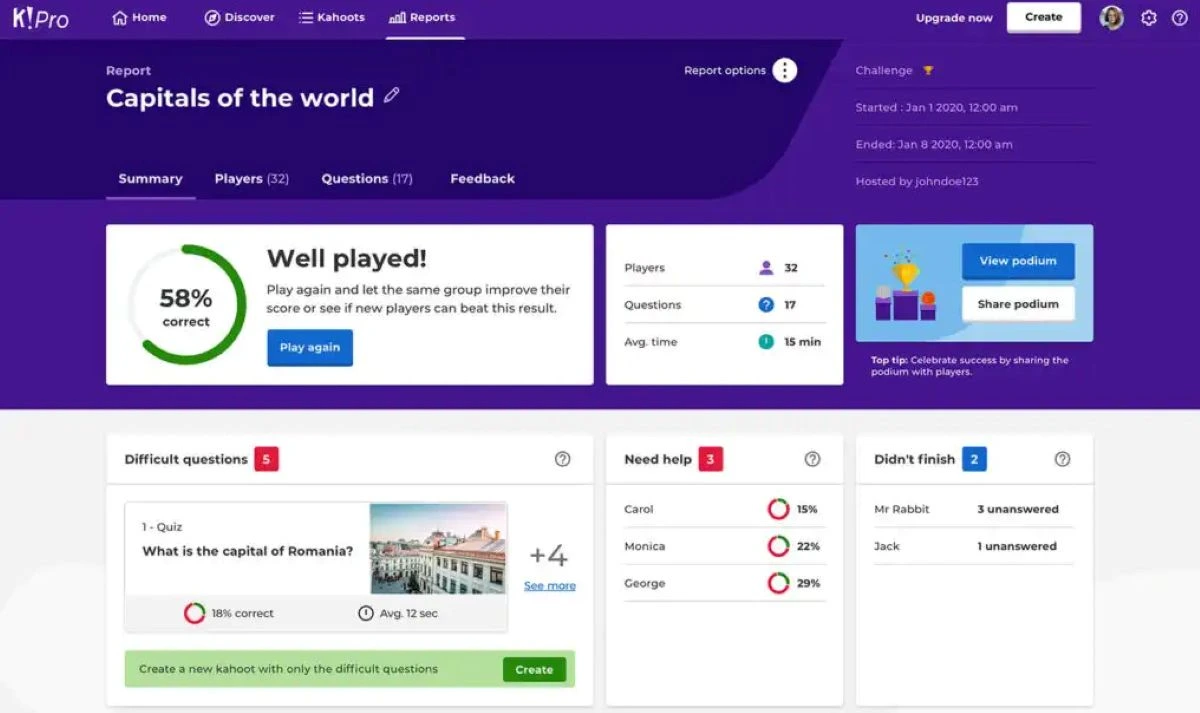
Task: Switch to the Players tab
Action: point(251,179)
